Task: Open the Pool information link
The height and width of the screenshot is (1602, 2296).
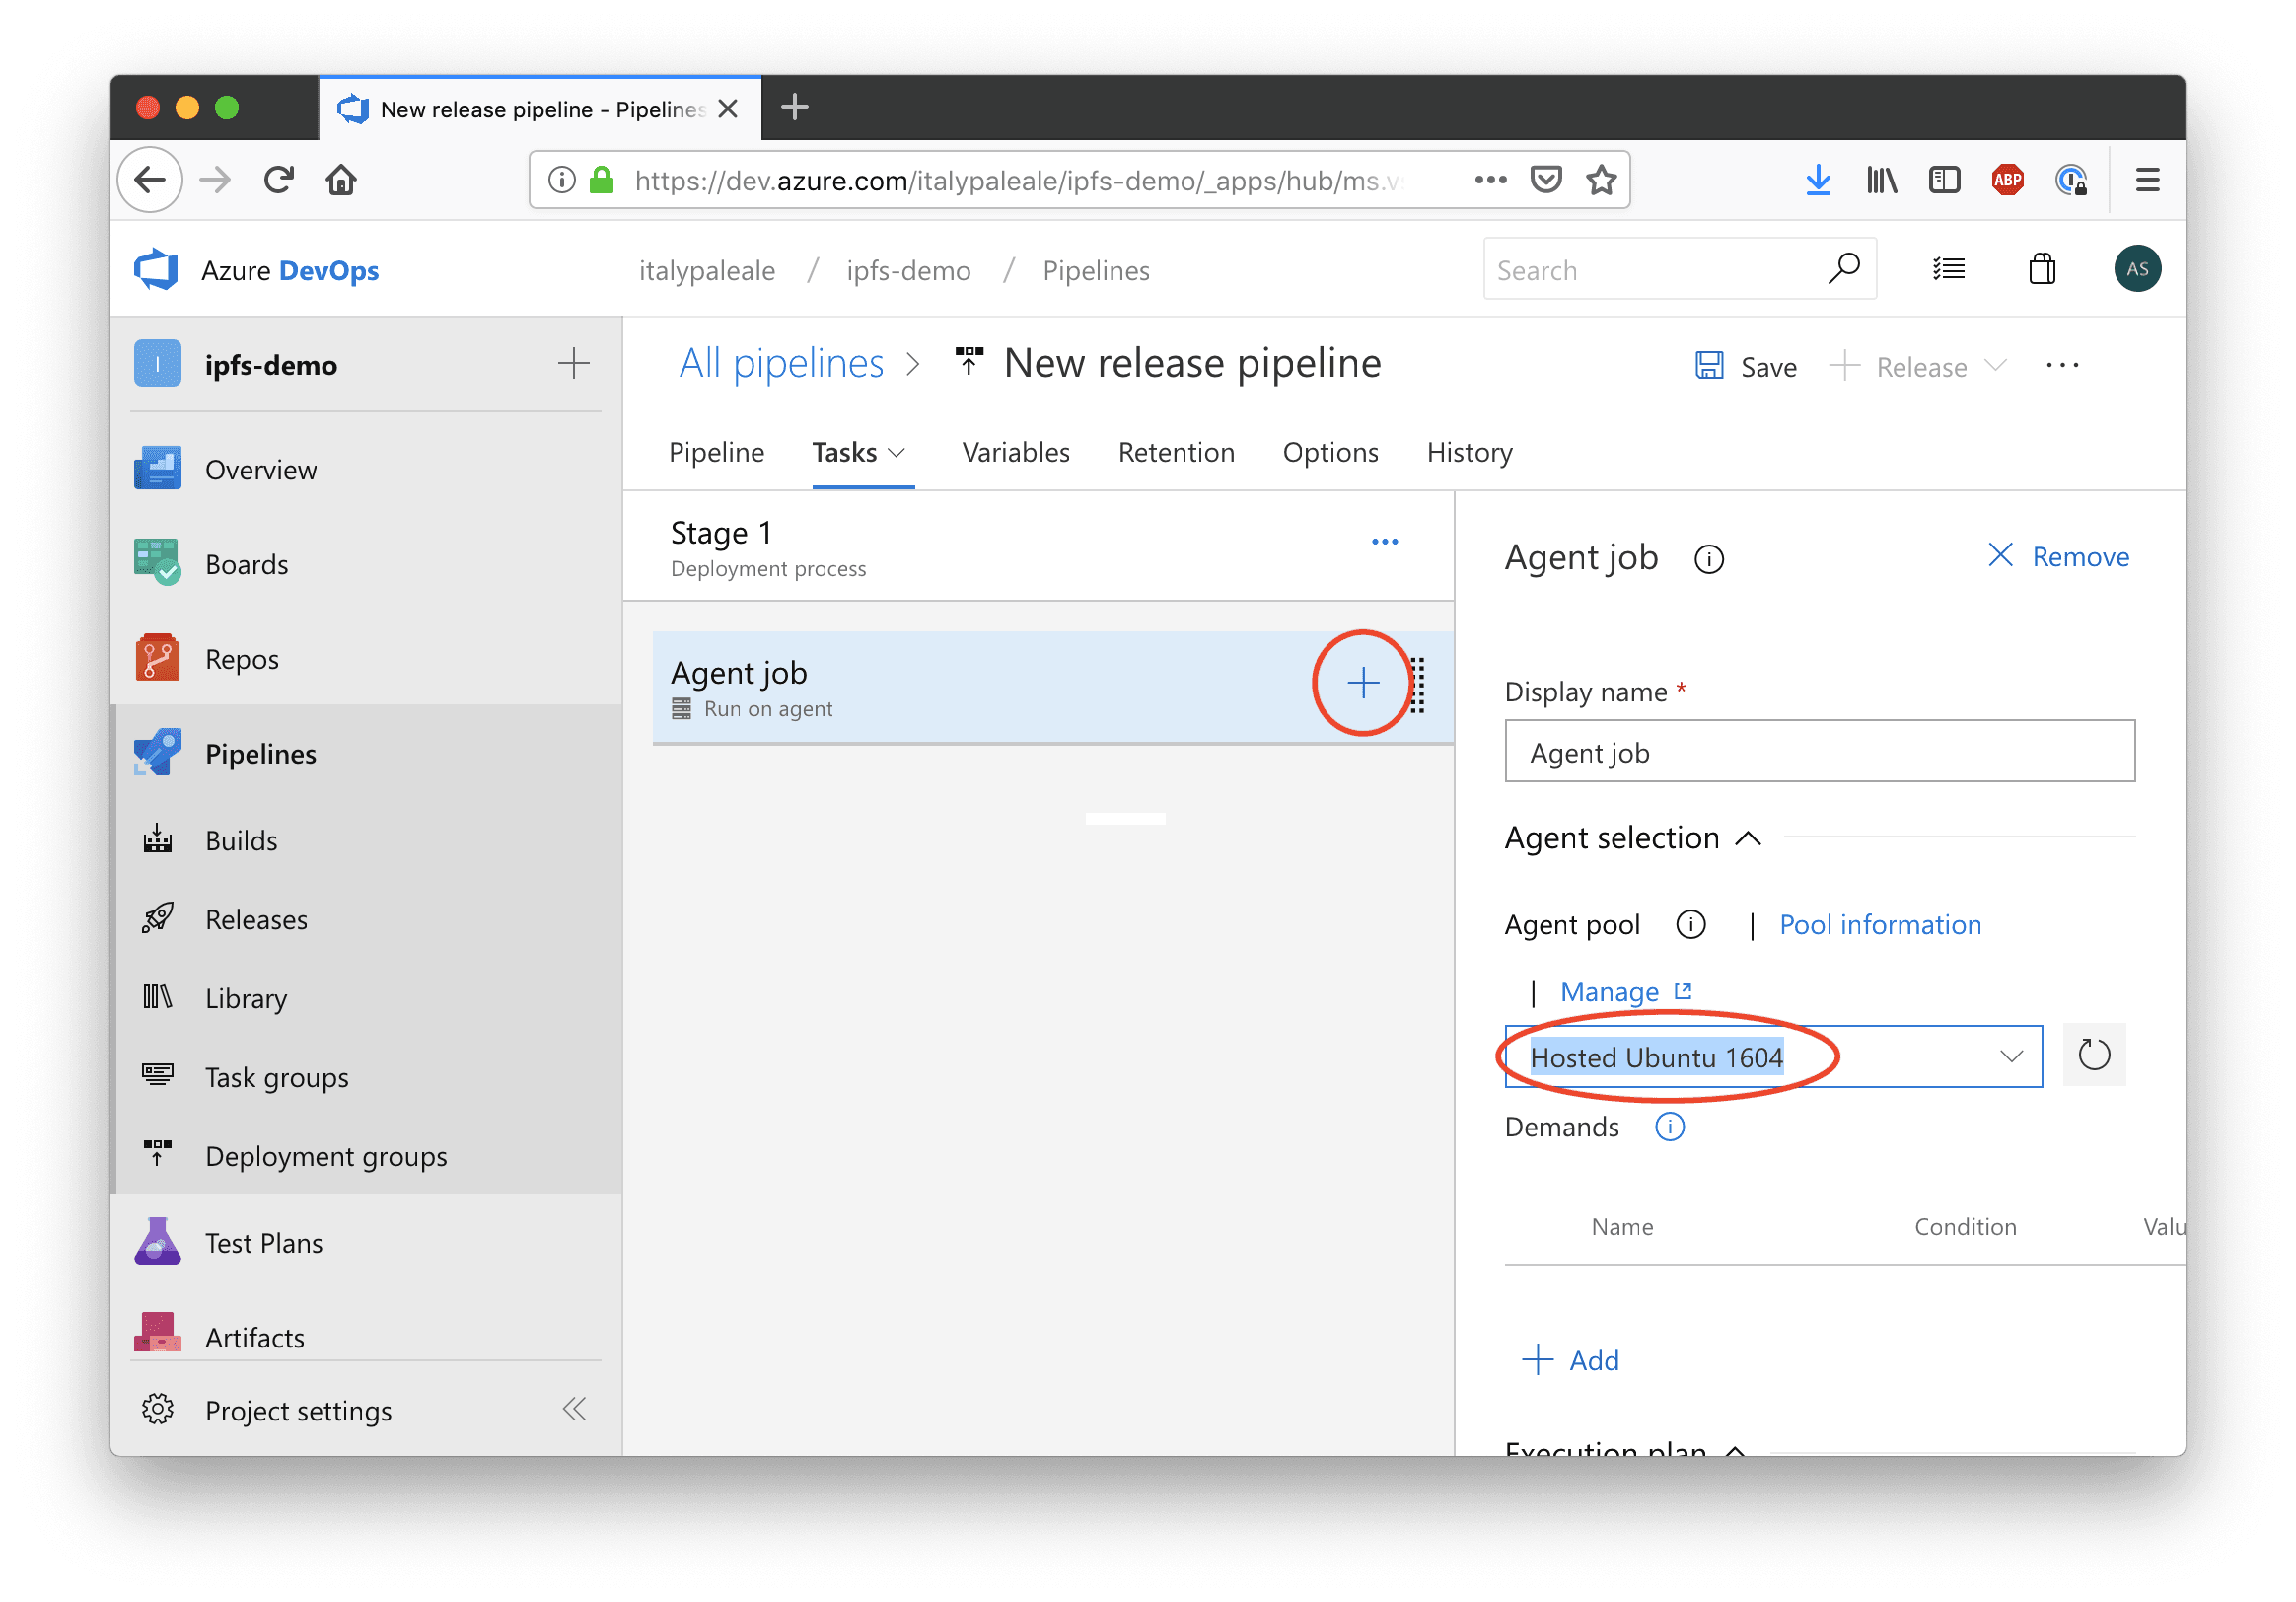Action: [x=1880, y=925]
